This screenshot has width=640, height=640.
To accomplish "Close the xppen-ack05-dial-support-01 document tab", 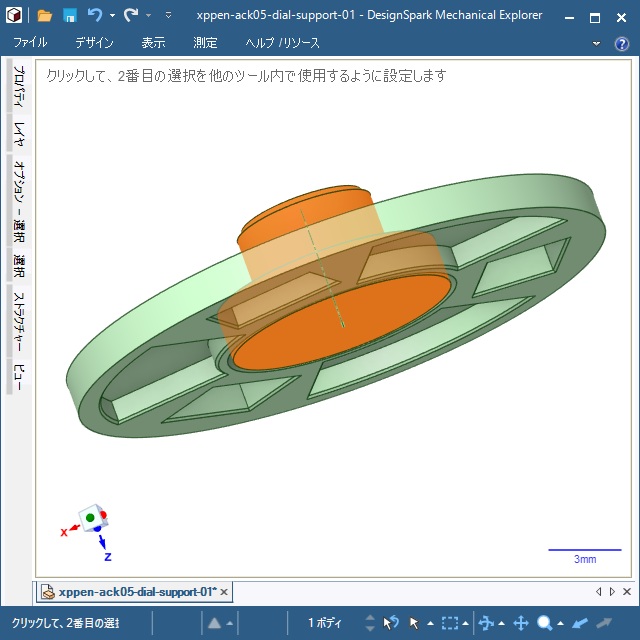I will pyautogui.click(x=224, y=592).
